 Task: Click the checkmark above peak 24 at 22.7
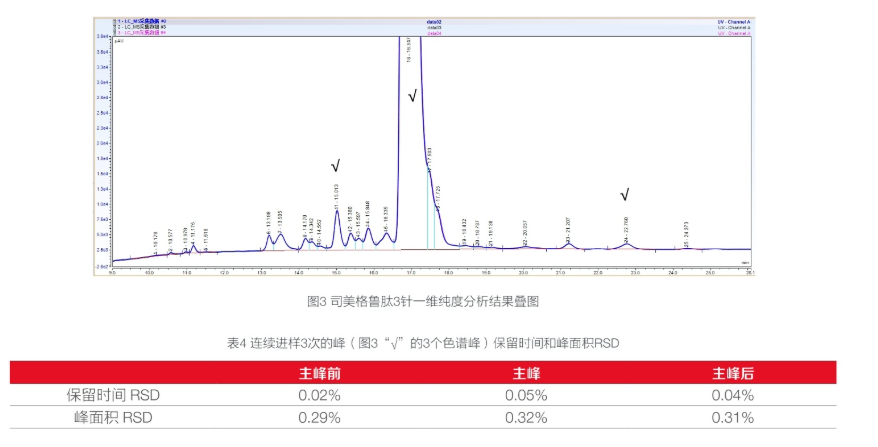pyautogui.click(x=625, y=194)
